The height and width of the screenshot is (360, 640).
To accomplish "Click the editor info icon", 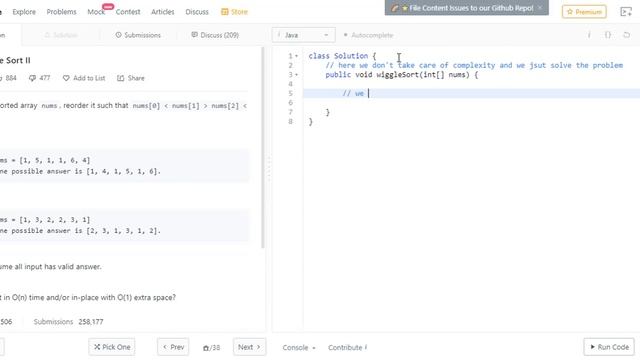I will pos(589,35).
